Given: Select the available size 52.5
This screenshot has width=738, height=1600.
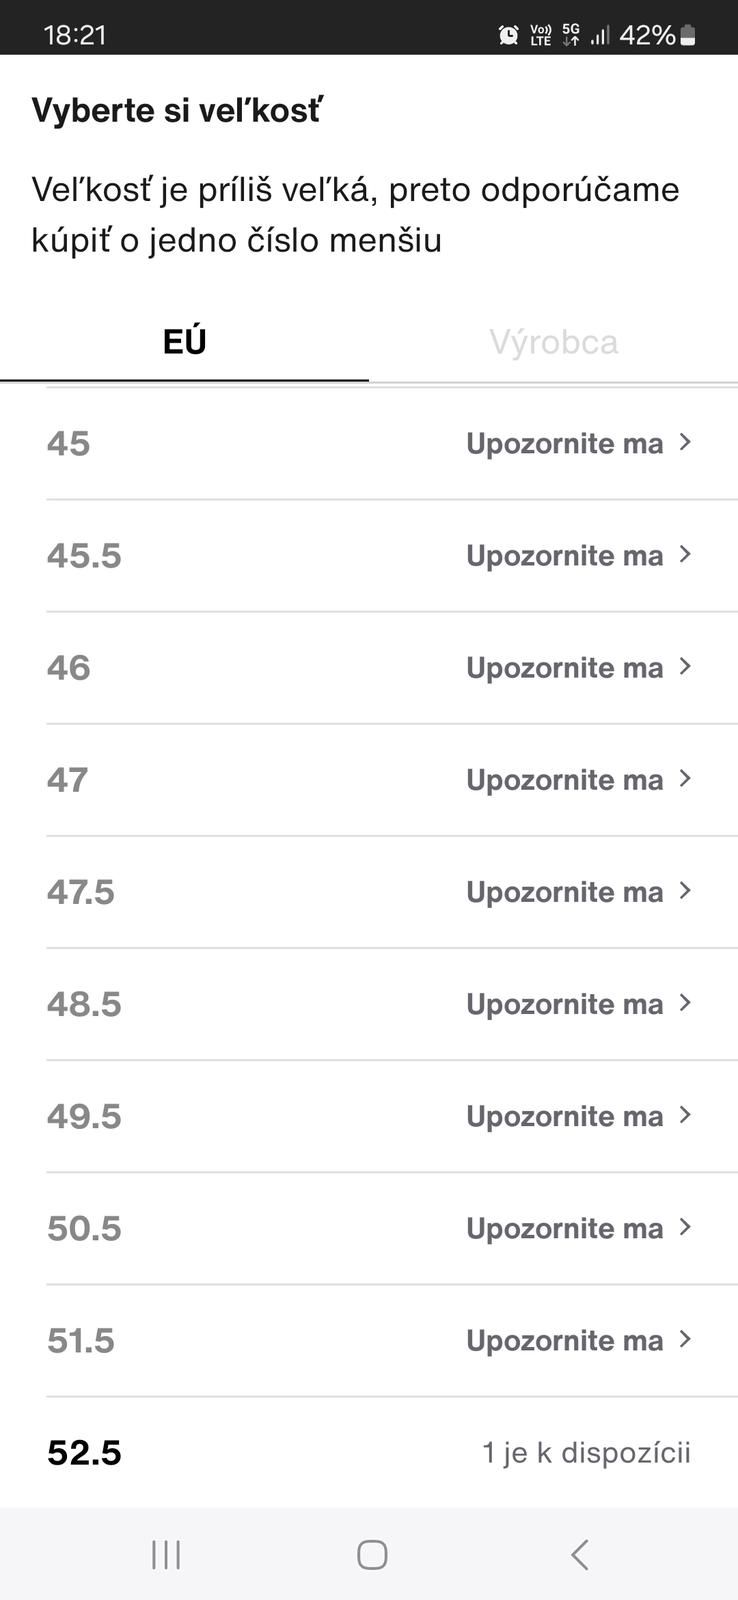Looking at the screenshot, I should (84, 1452).
